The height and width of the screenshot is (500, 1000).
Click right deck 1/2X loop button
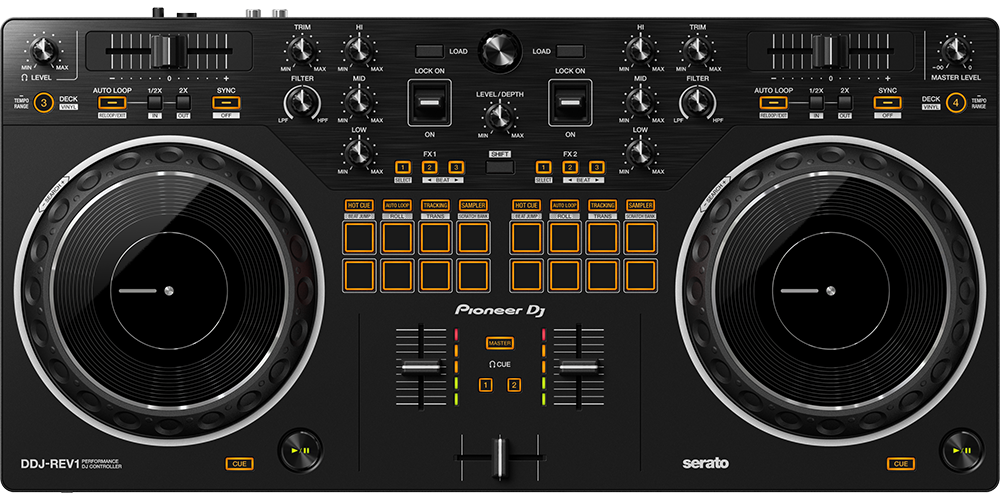click(816, 103)
